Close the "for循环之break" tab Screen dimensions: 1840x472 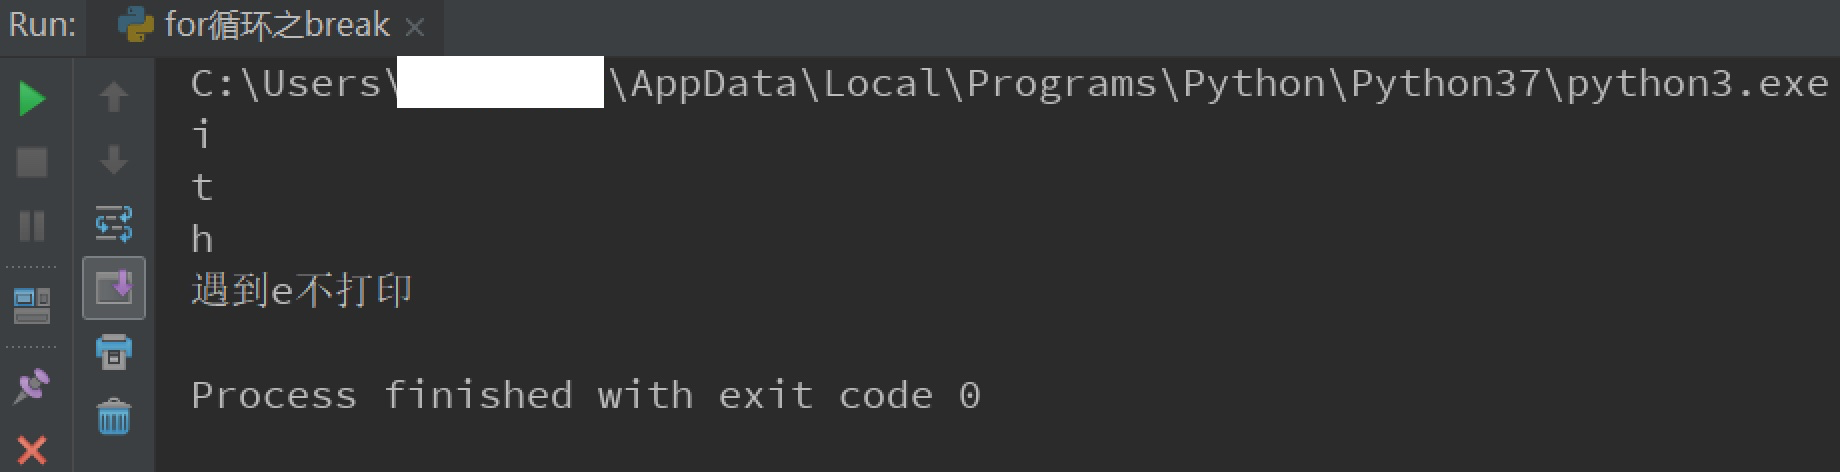[x=415, y=27]
